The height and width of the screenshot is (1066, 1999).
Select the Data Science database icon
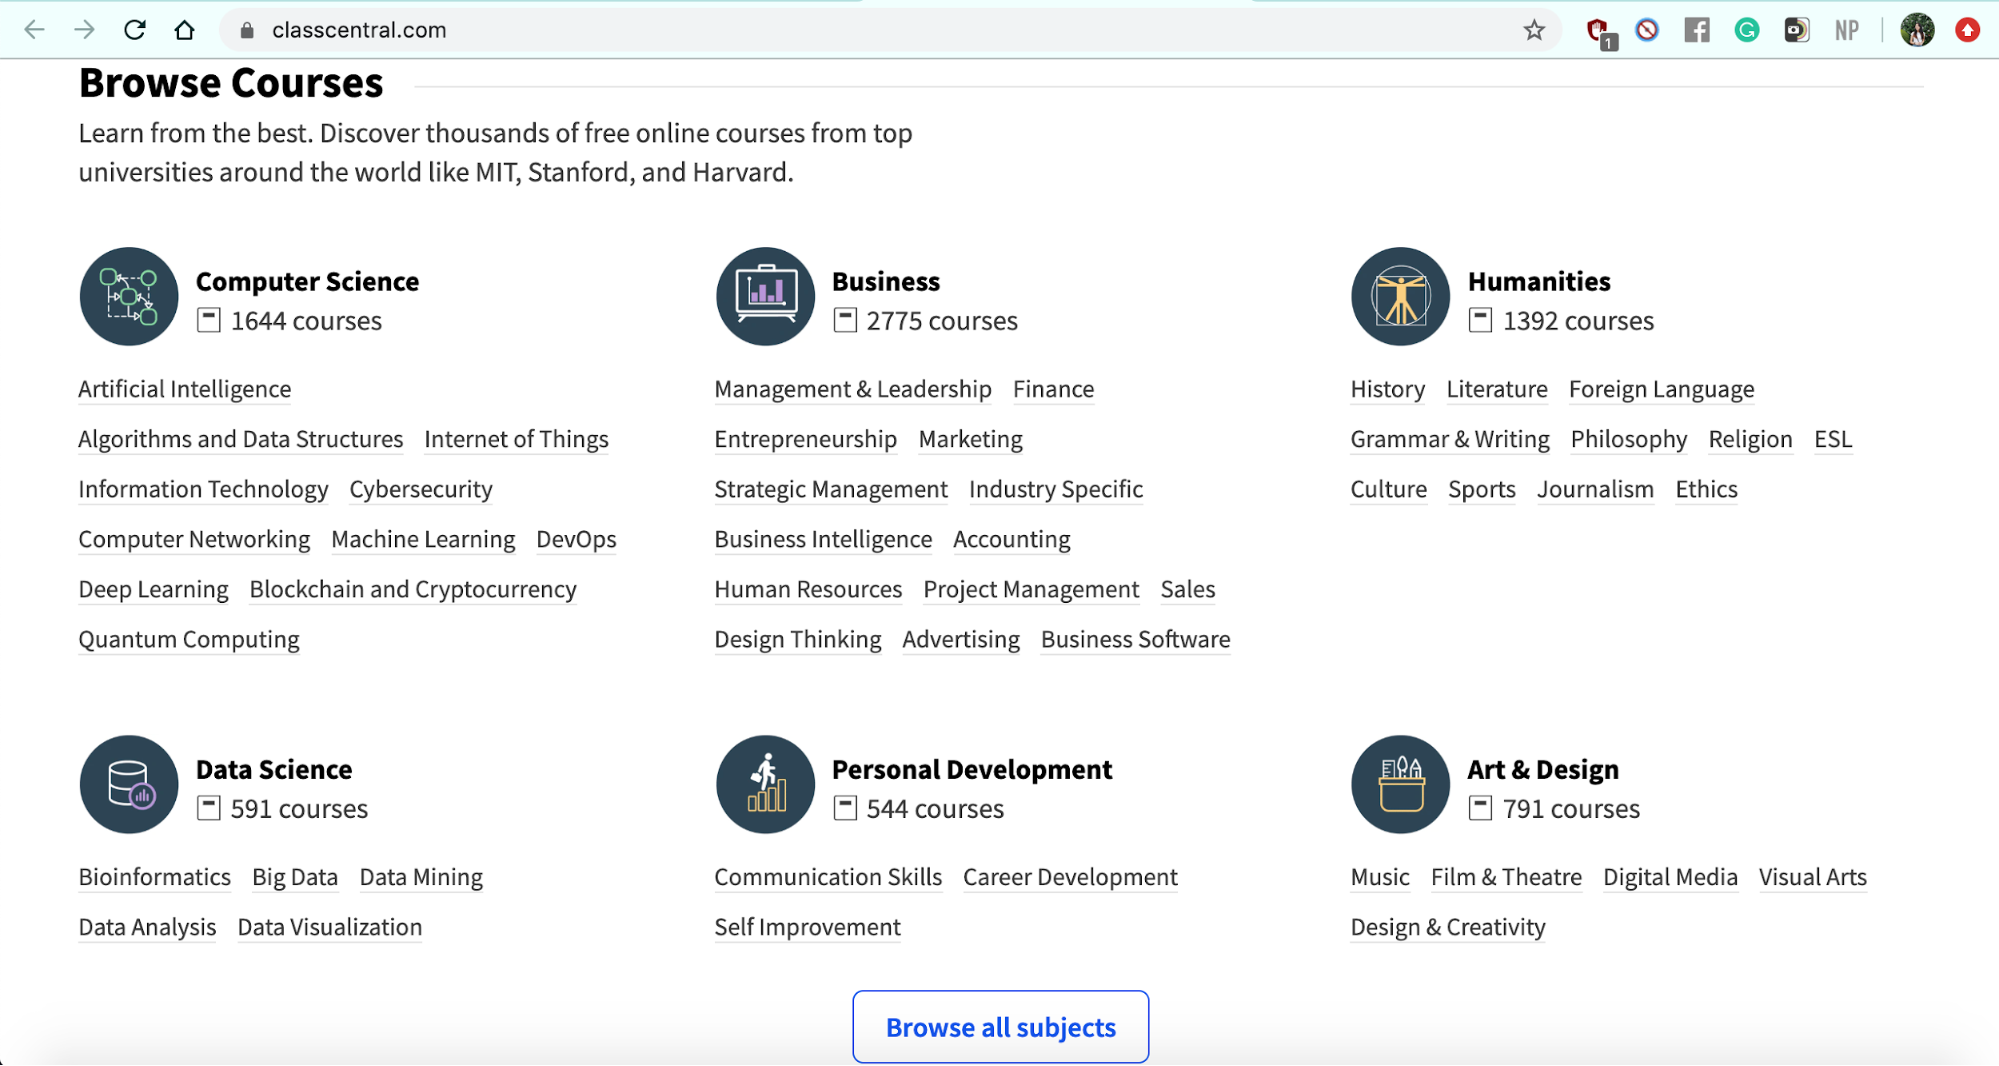[x=129, y=785]
